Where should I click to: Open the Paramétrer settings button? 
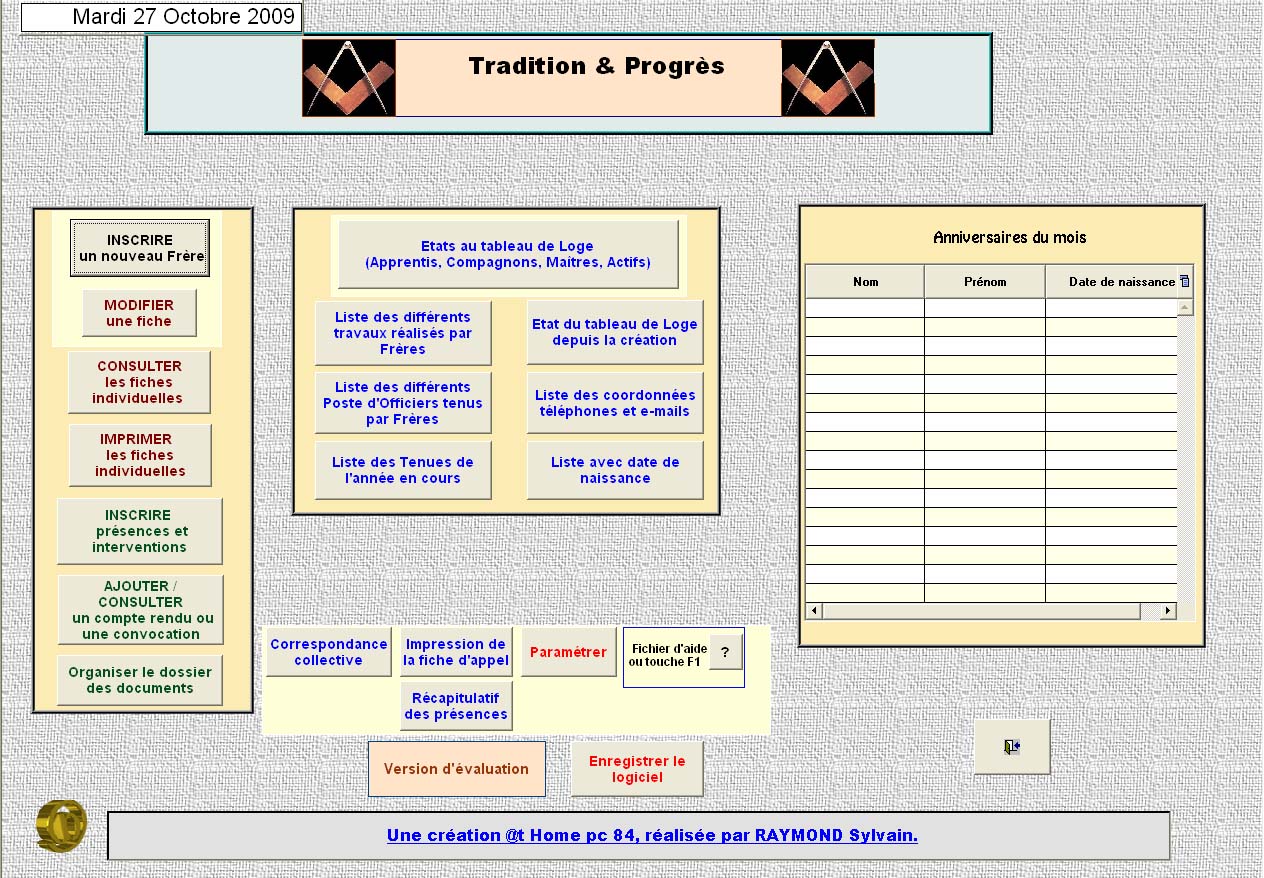(x=568, y=652)
